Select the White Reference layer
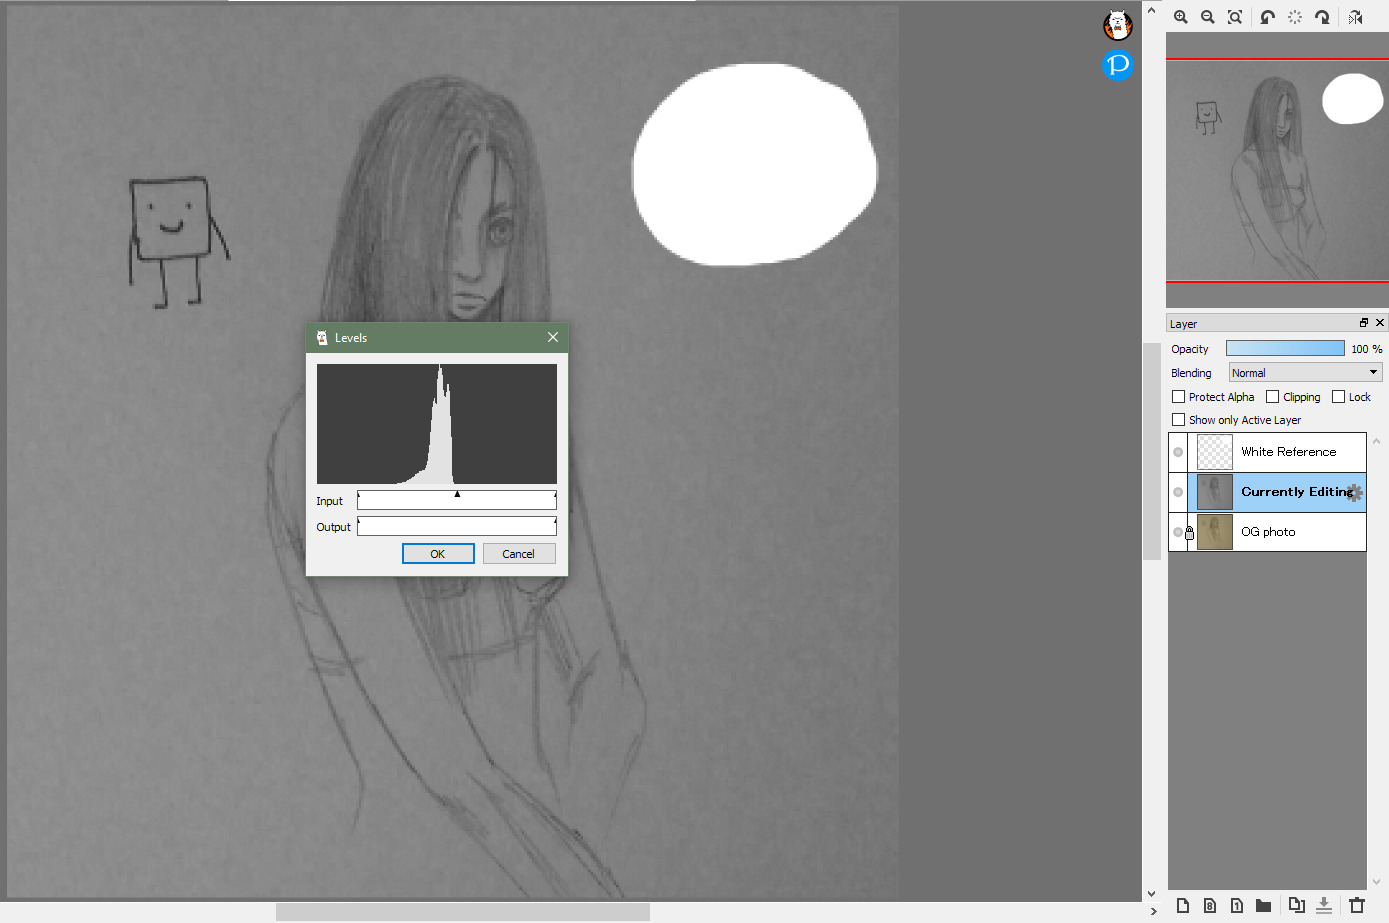 [1267, 452]
